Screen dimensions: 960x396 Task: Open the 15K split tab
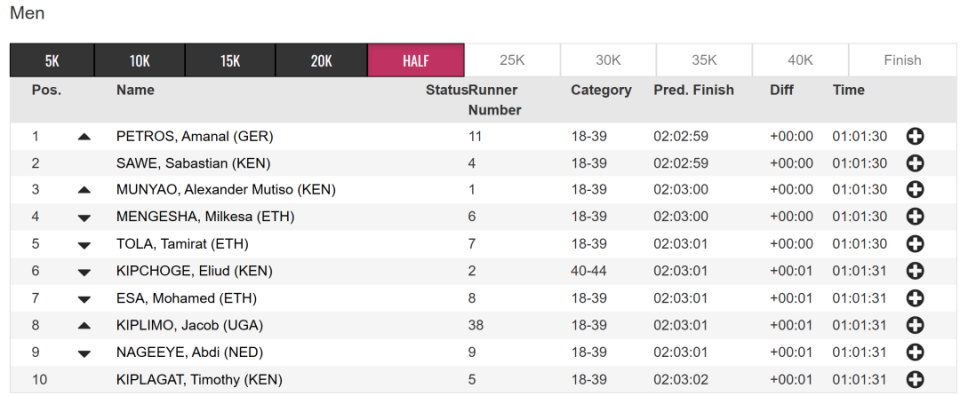point(230,60)
